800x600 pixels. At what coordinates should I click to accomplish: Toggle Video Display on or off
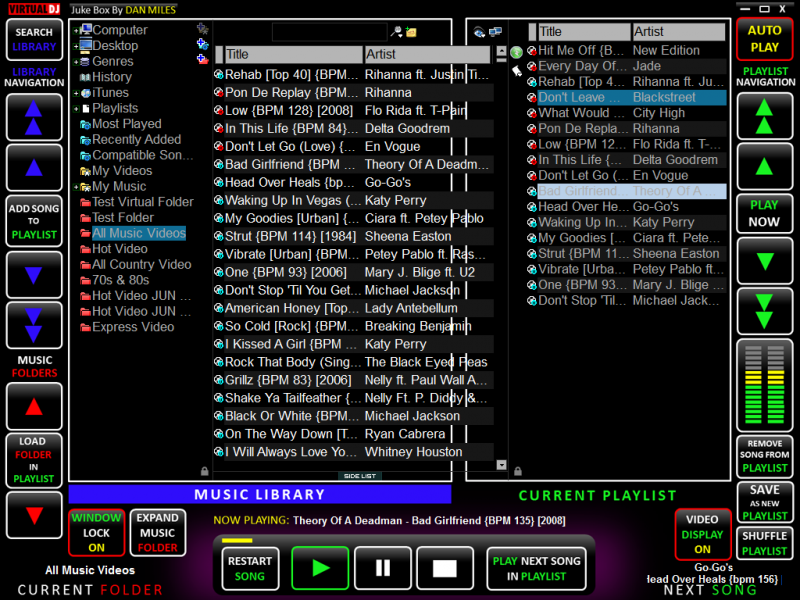coord(702,533)
